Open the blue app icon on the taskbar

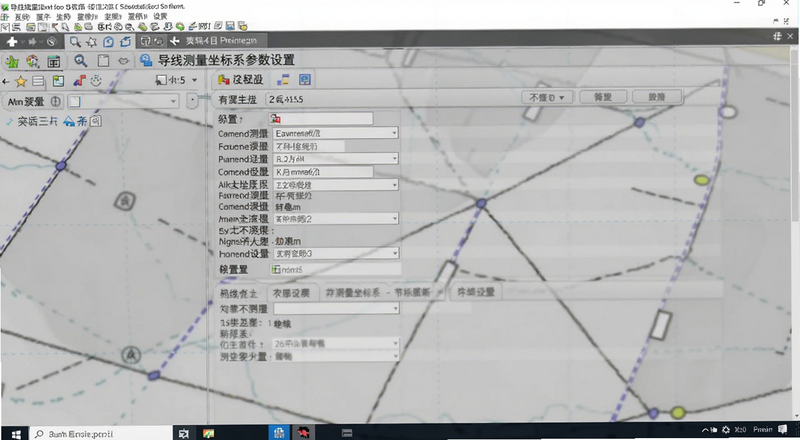tap(279, 433)
